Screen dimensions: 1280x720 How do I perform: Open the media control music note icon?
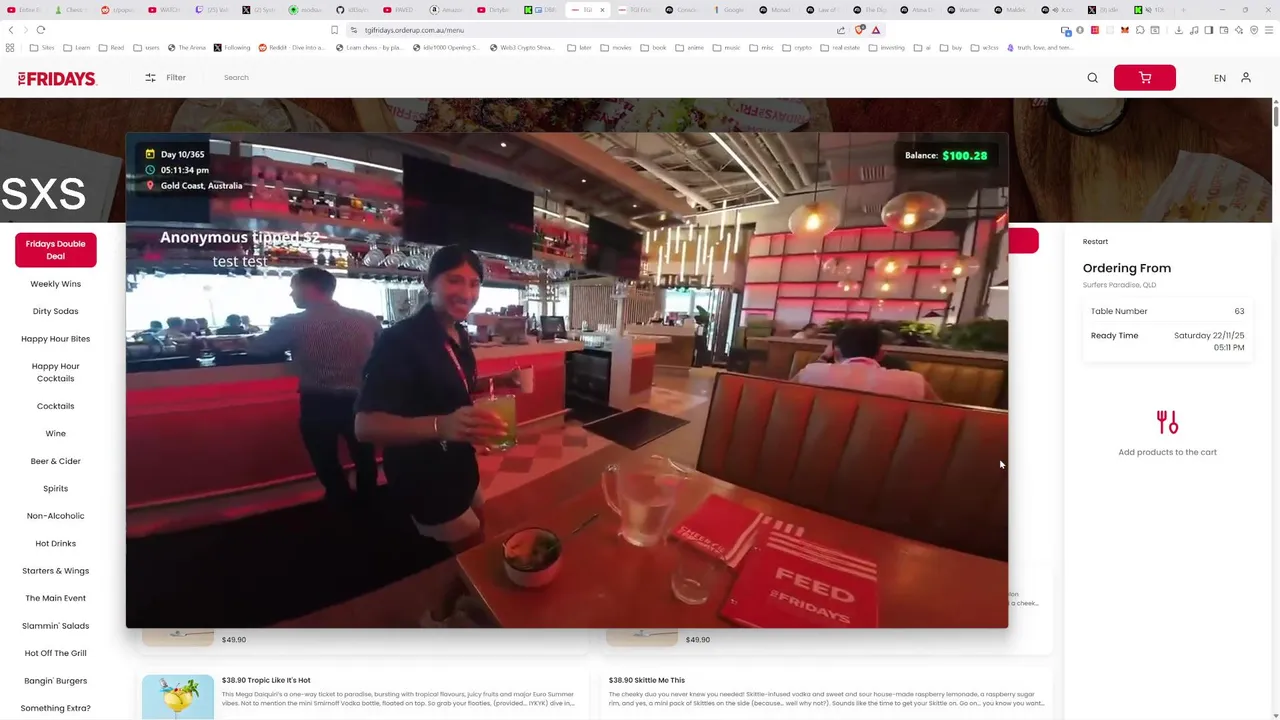[x=1194, y=30]
